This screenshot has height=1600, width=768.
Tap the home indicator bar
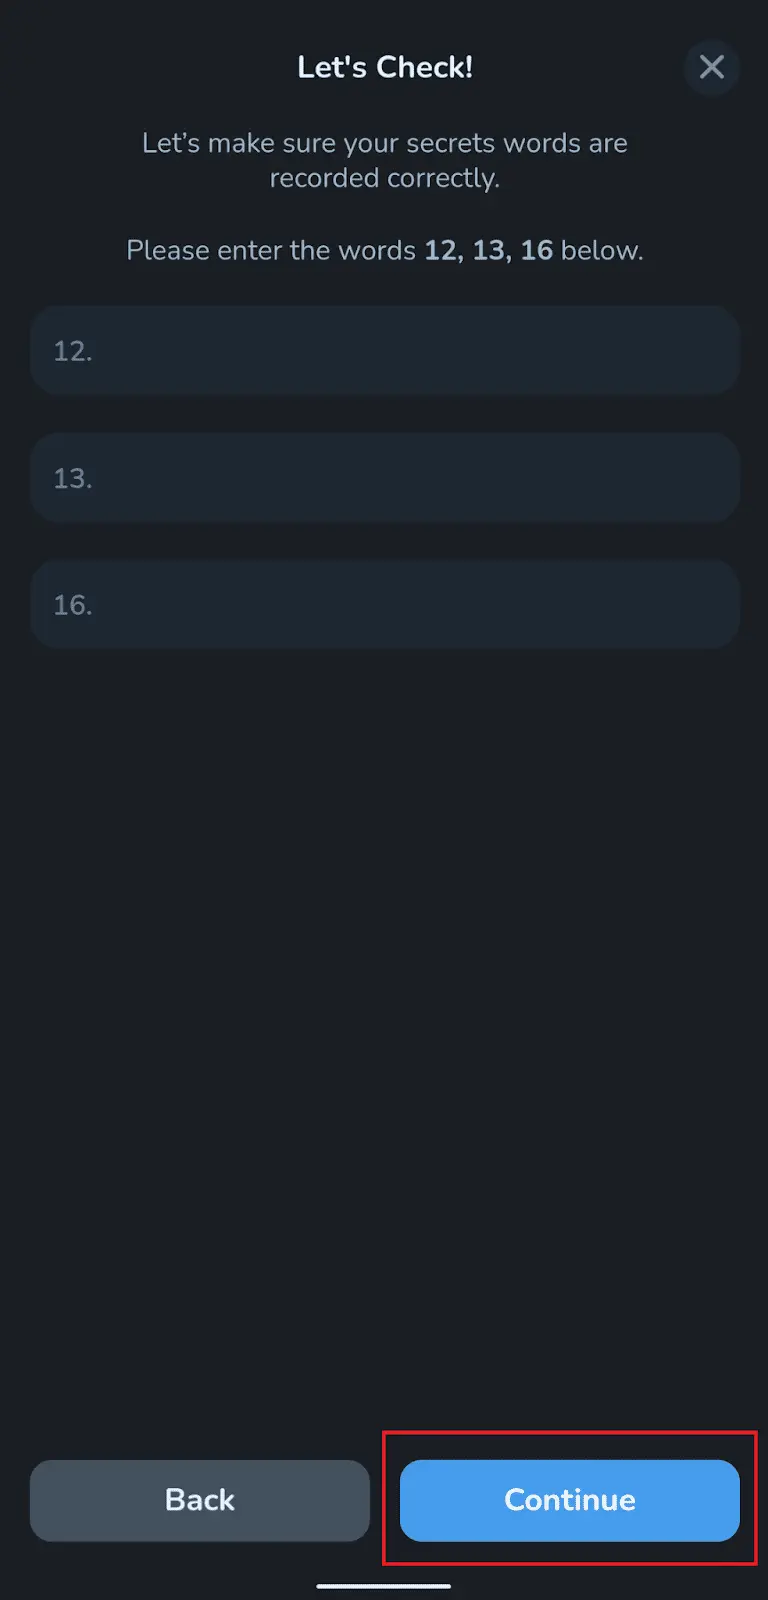tap(384, 1585)
